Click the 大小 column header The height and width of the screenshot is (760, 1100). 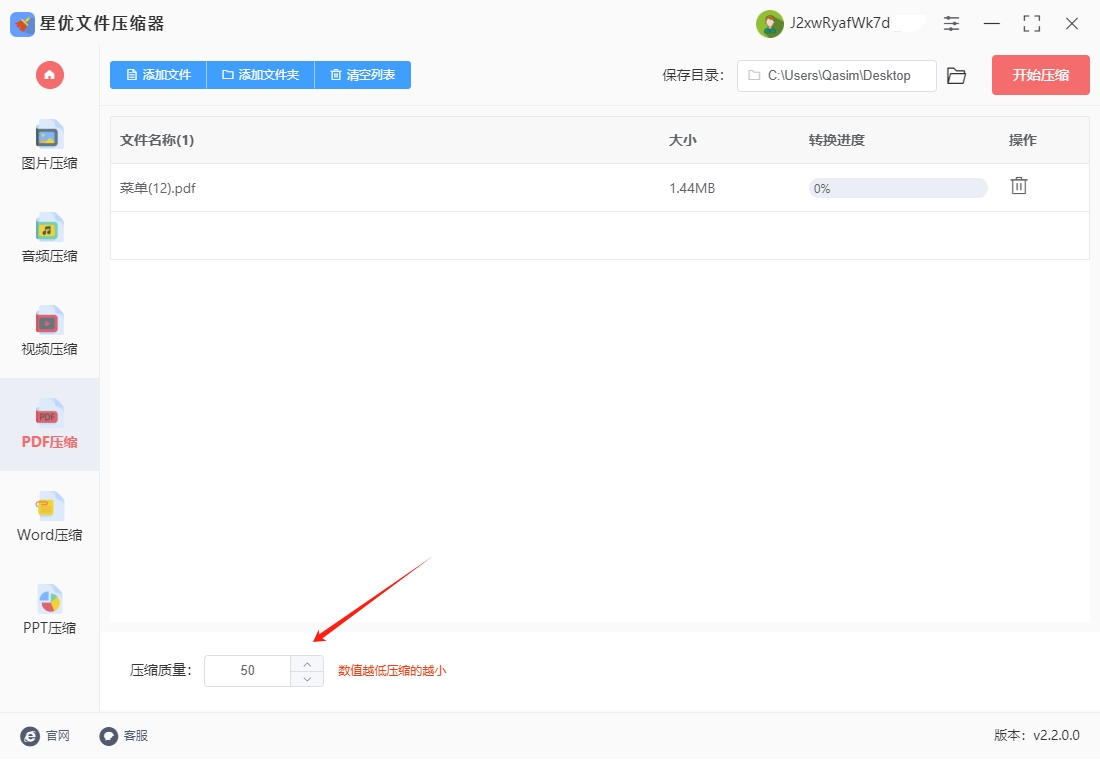pos(683,140)
